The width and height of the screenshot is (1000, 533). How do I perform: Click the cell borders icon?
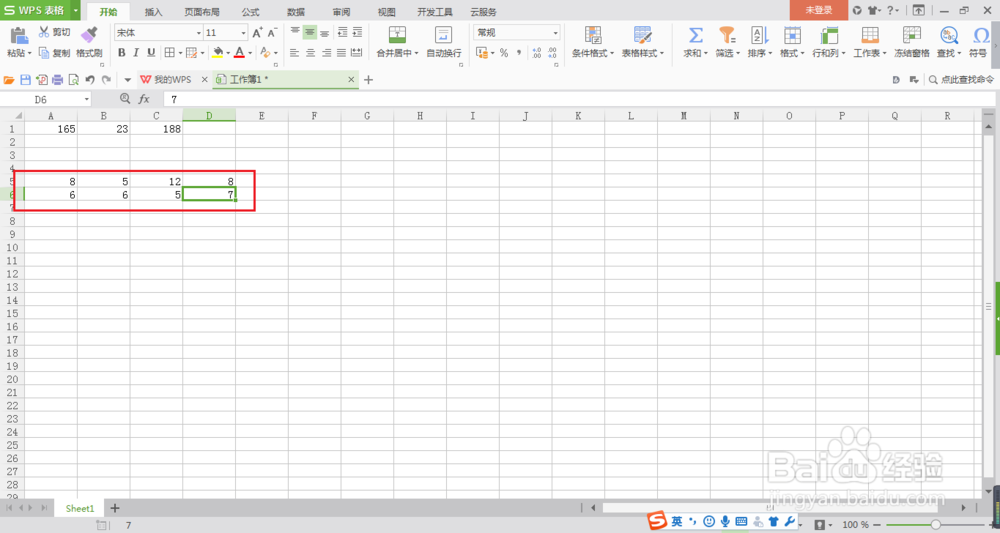pyautogui.click(x=170, y=53)
